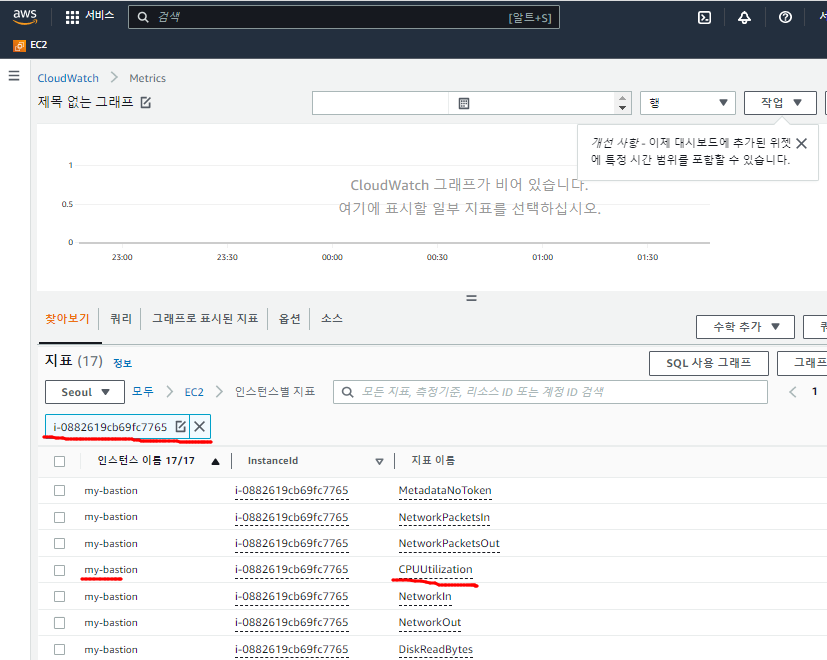
Task: Open the notifications bell icon
Action: (744, 17)
